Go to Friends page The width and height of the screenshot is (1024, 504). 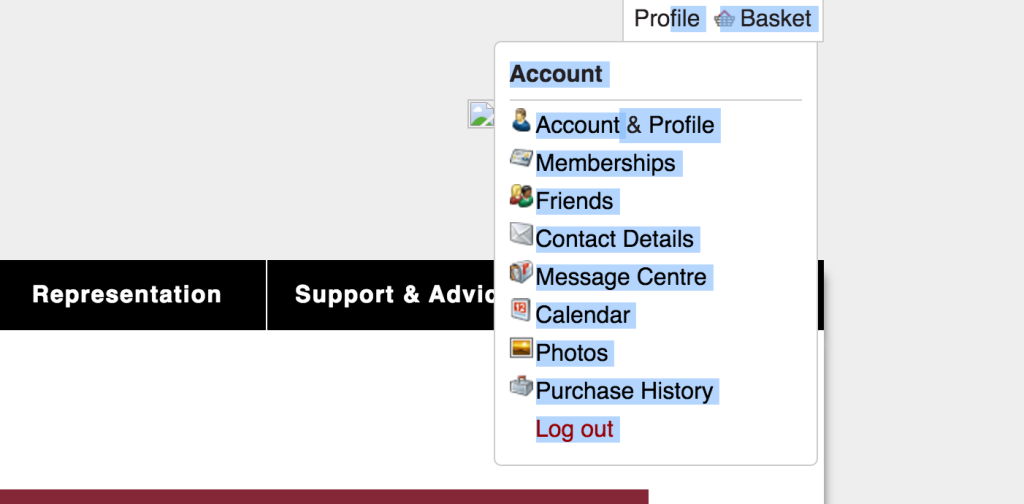click(x=574, y=200)
